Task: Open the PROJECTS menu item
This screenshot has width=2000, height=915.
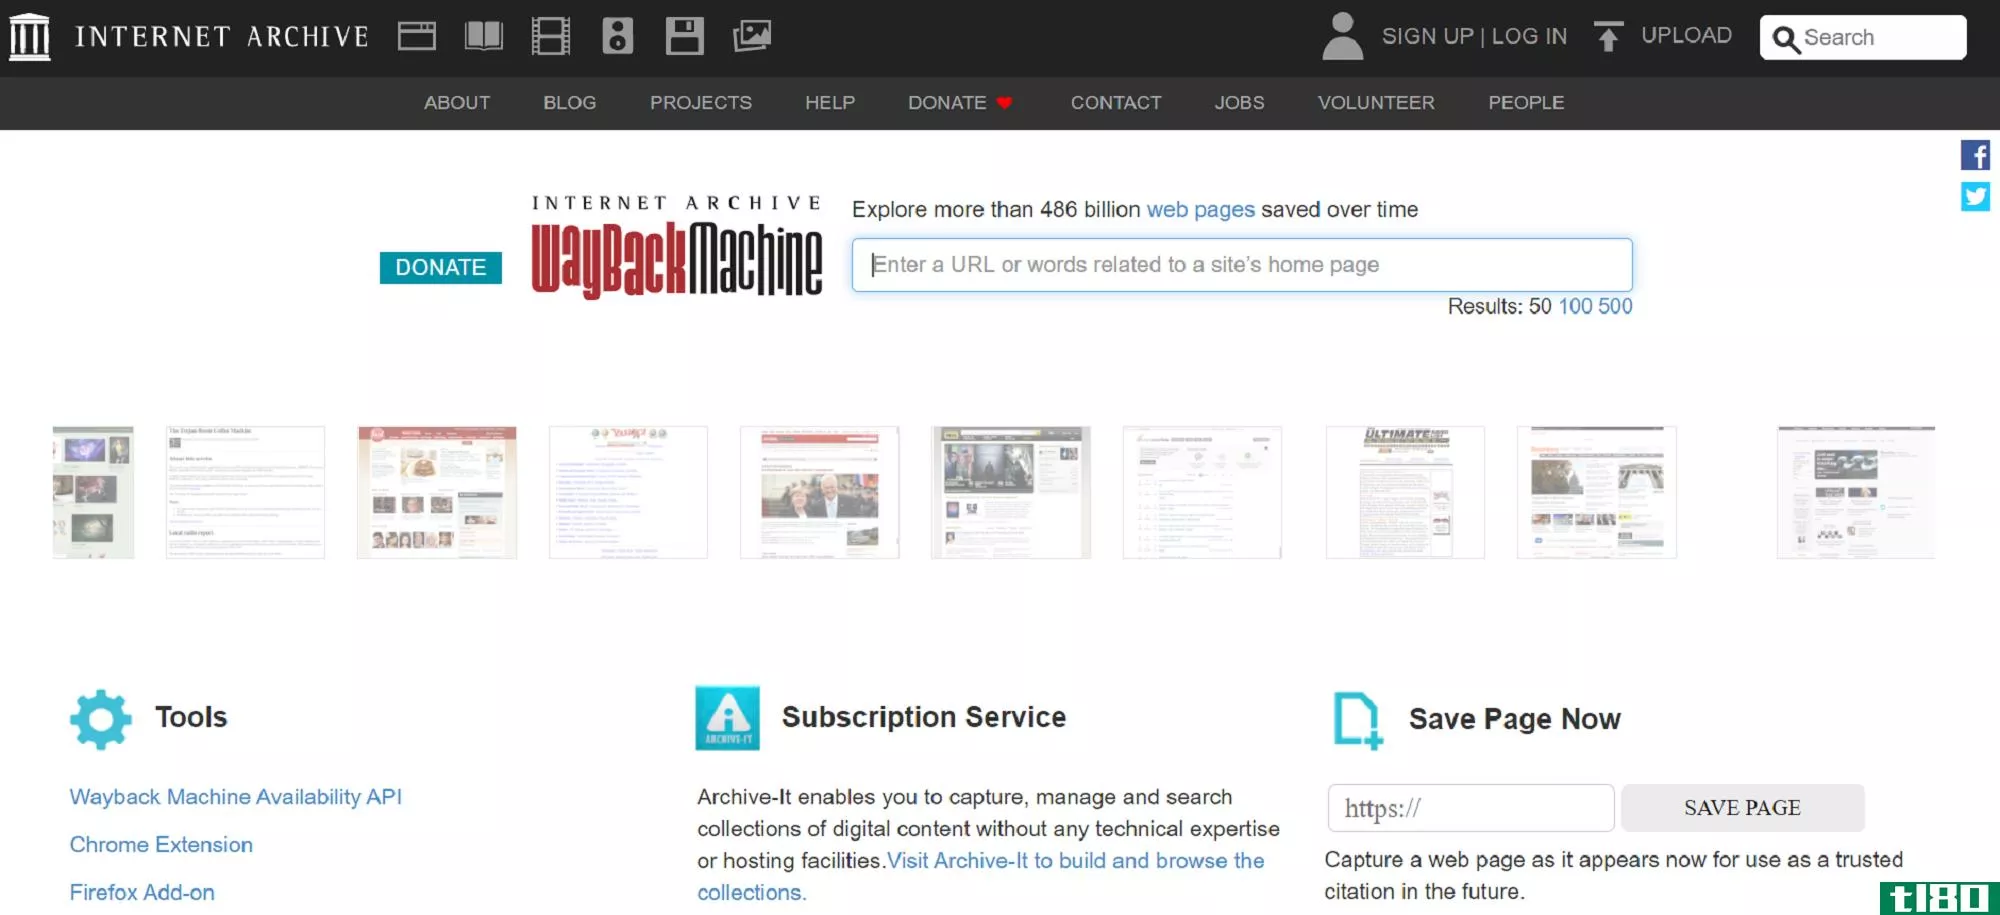Action: (x=701, y=103)
